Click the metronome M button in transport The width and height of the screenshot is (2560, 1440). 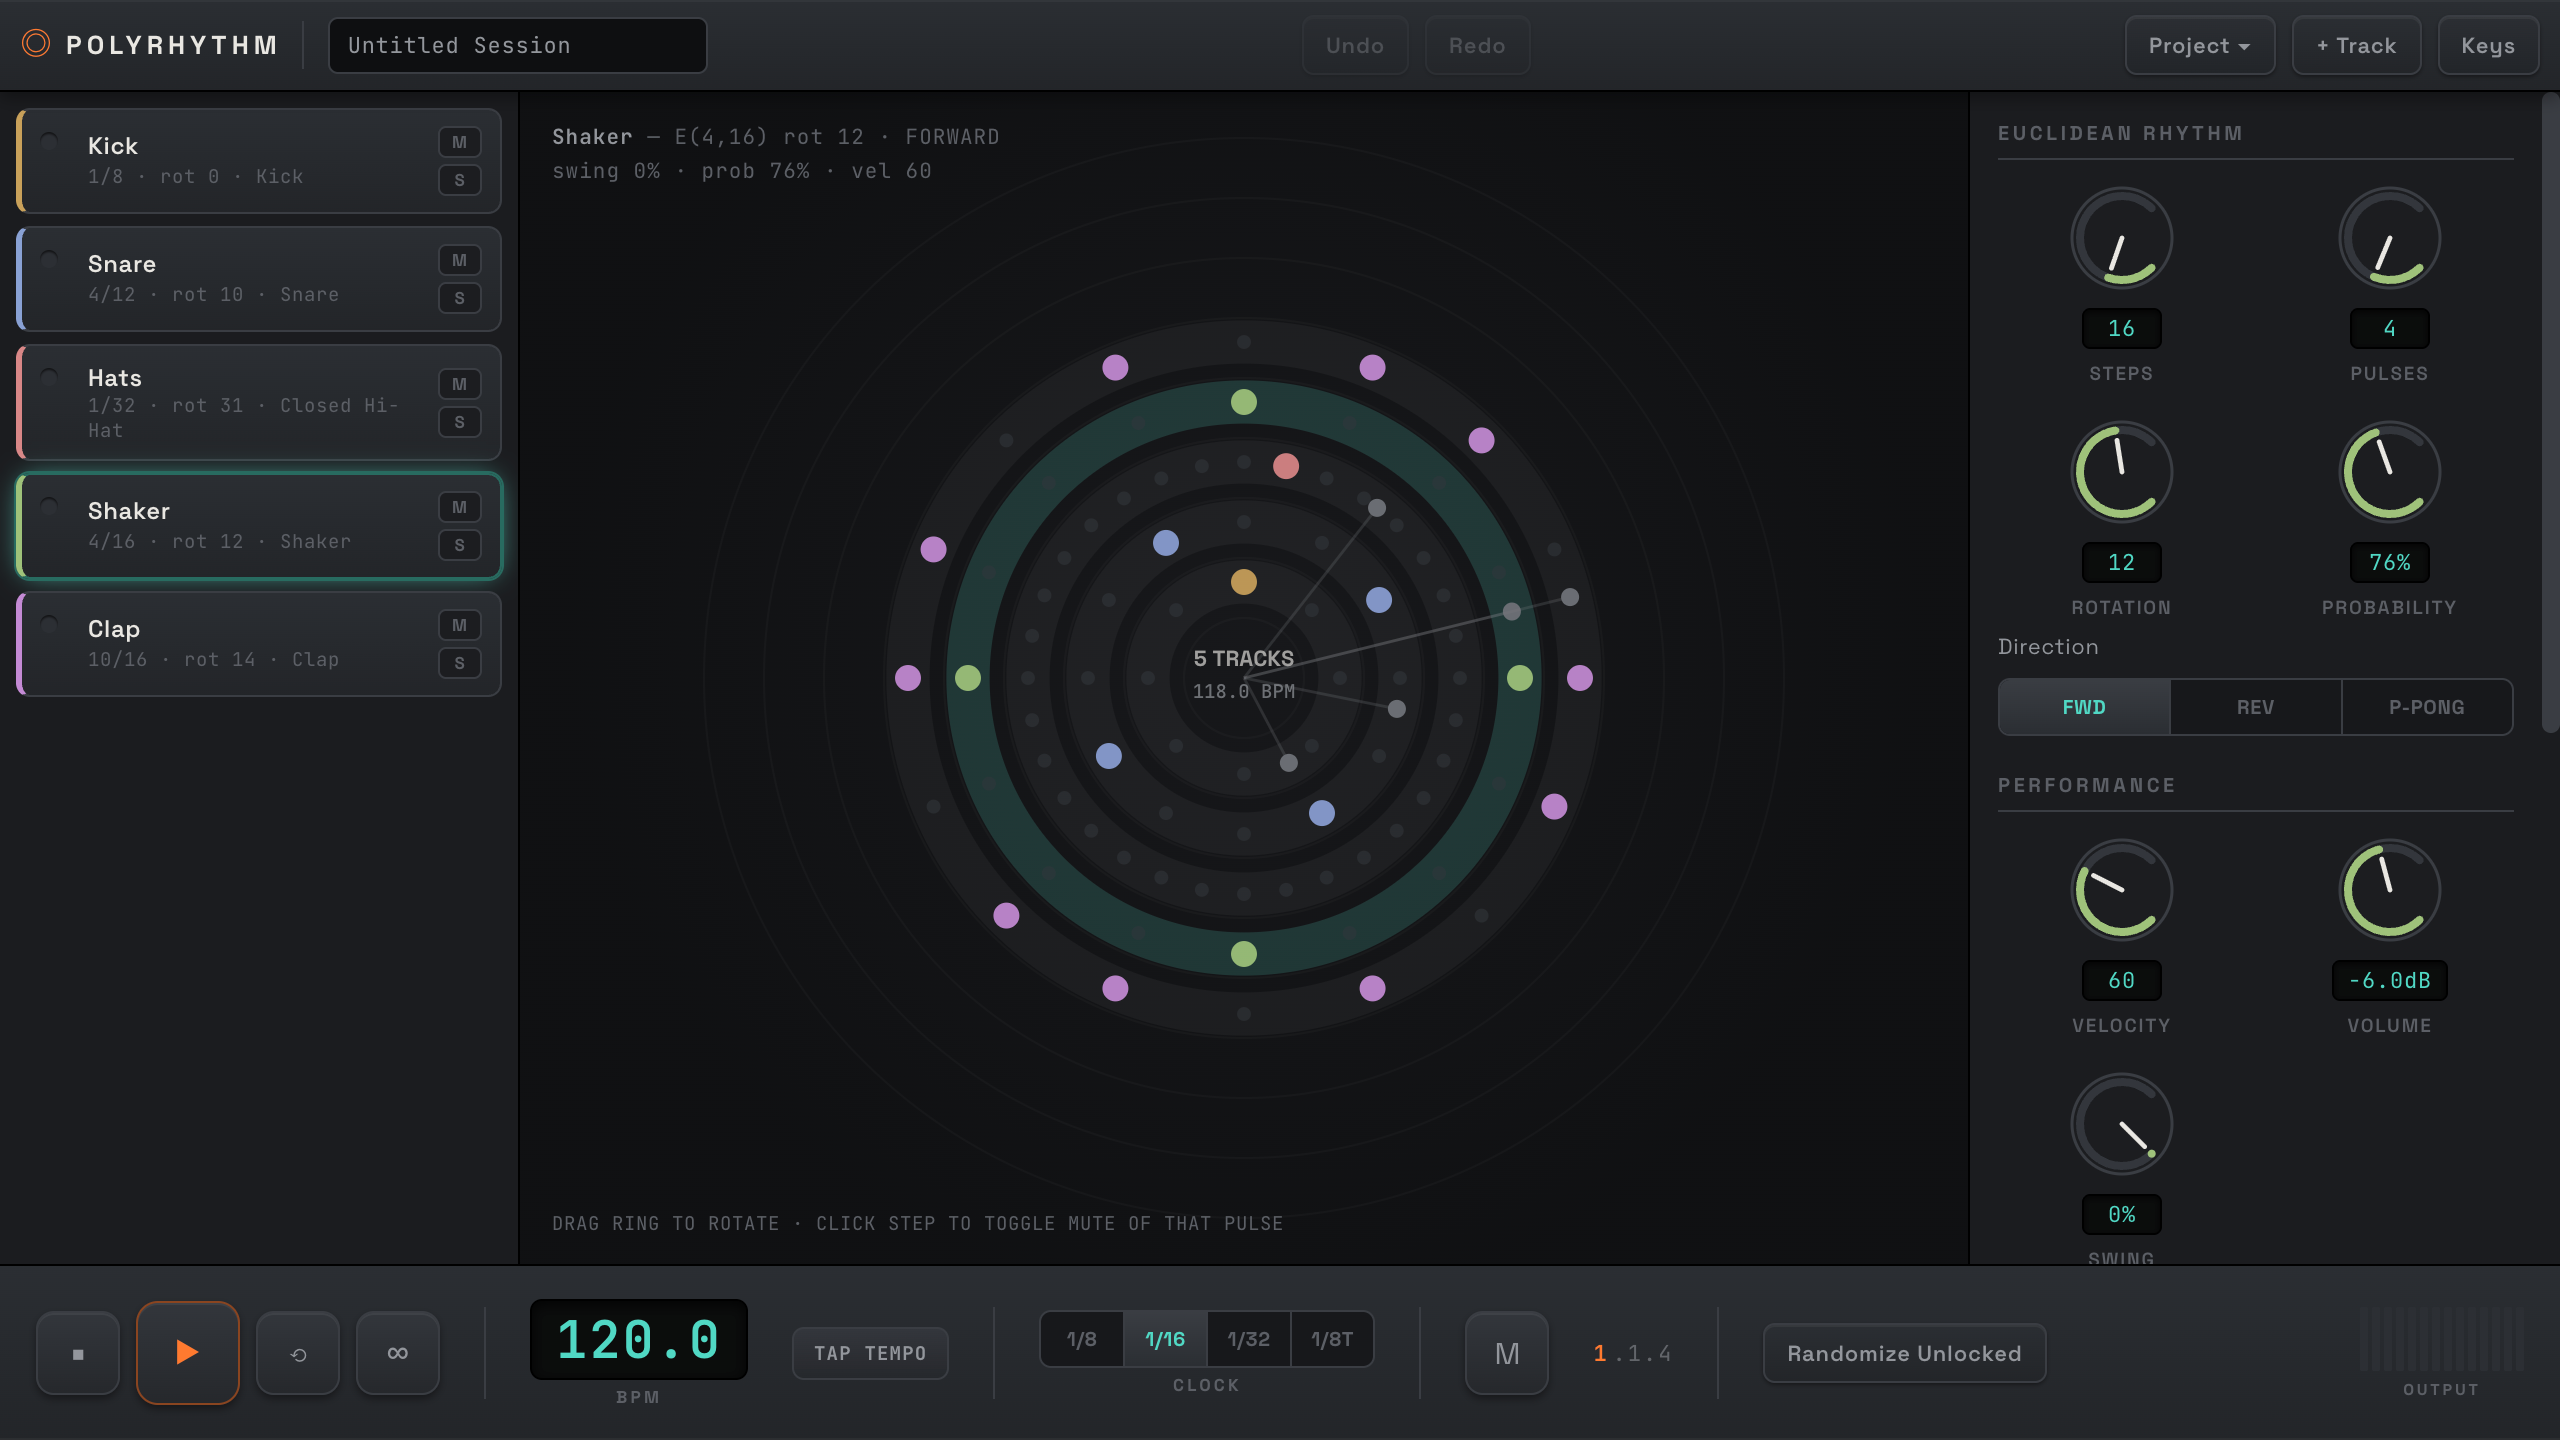click(x=1507, y=1353)
